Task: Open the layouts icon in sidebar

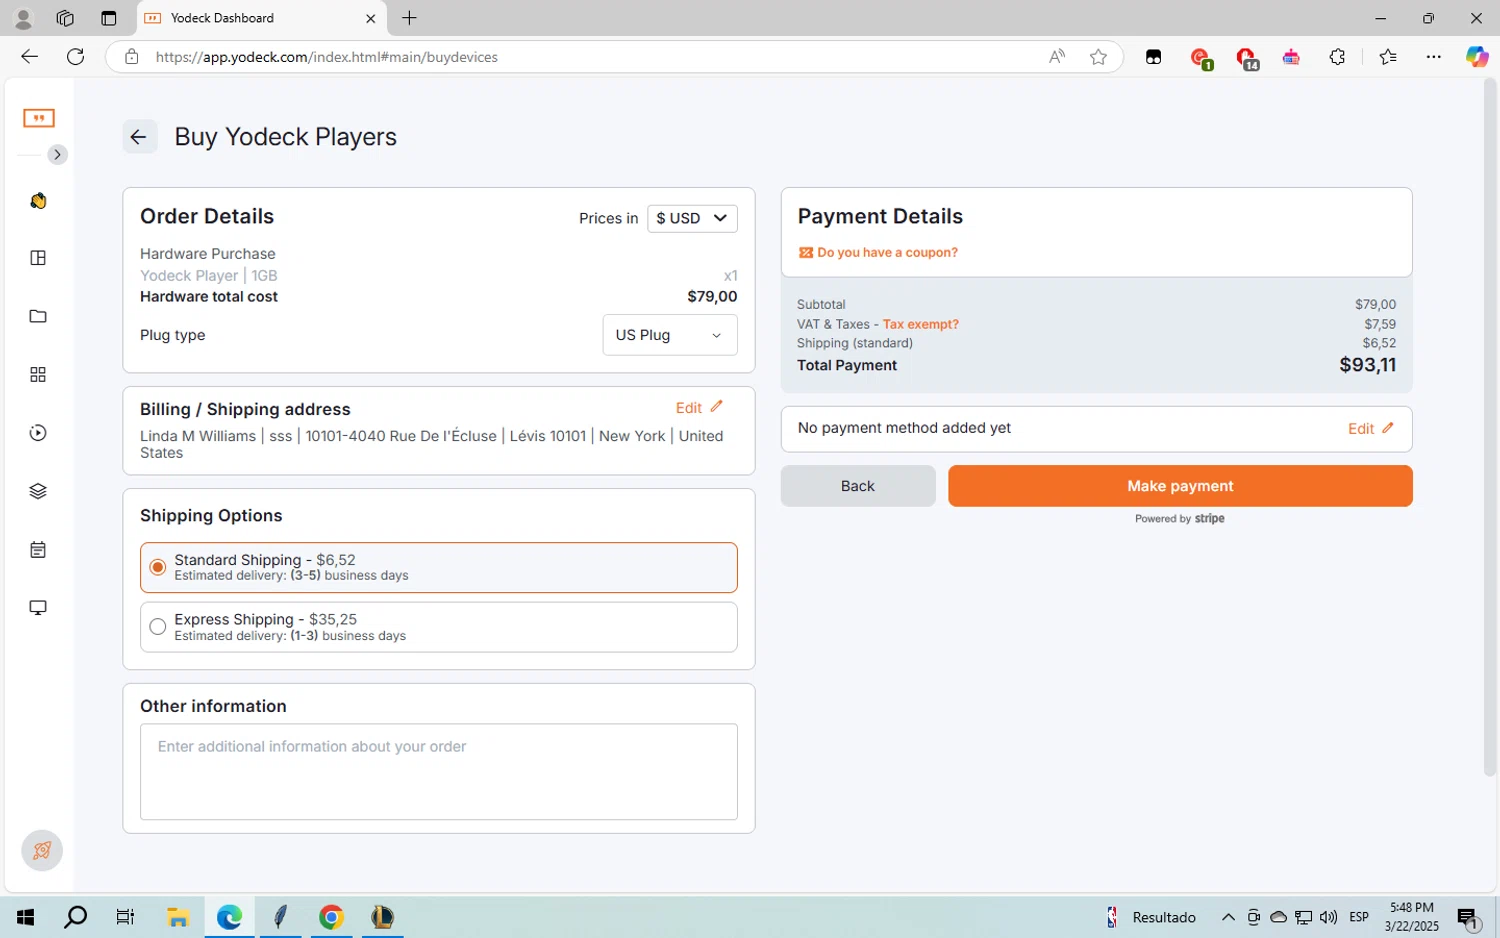Action: click(x=38, y=258)
